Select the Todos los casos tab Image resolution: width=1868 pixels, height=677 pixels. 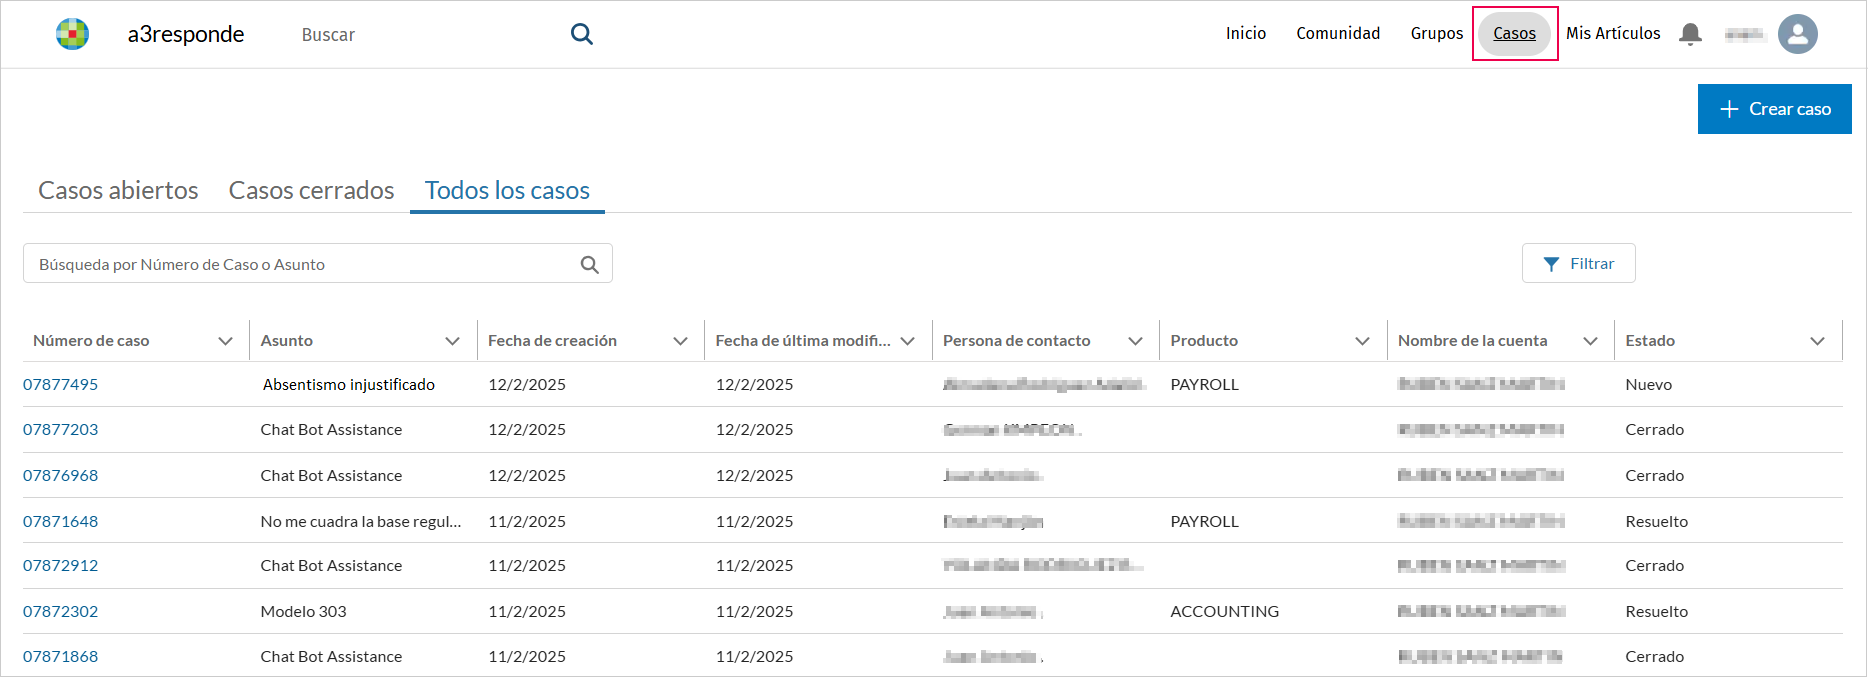click(x=507, y=190)
